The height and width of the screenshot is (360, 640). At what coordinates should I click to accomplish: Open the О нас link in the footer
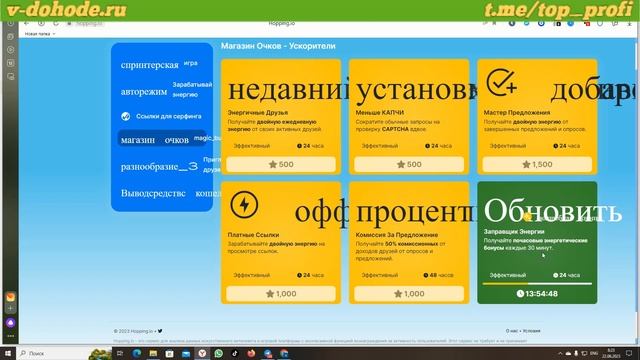point(511,331)
